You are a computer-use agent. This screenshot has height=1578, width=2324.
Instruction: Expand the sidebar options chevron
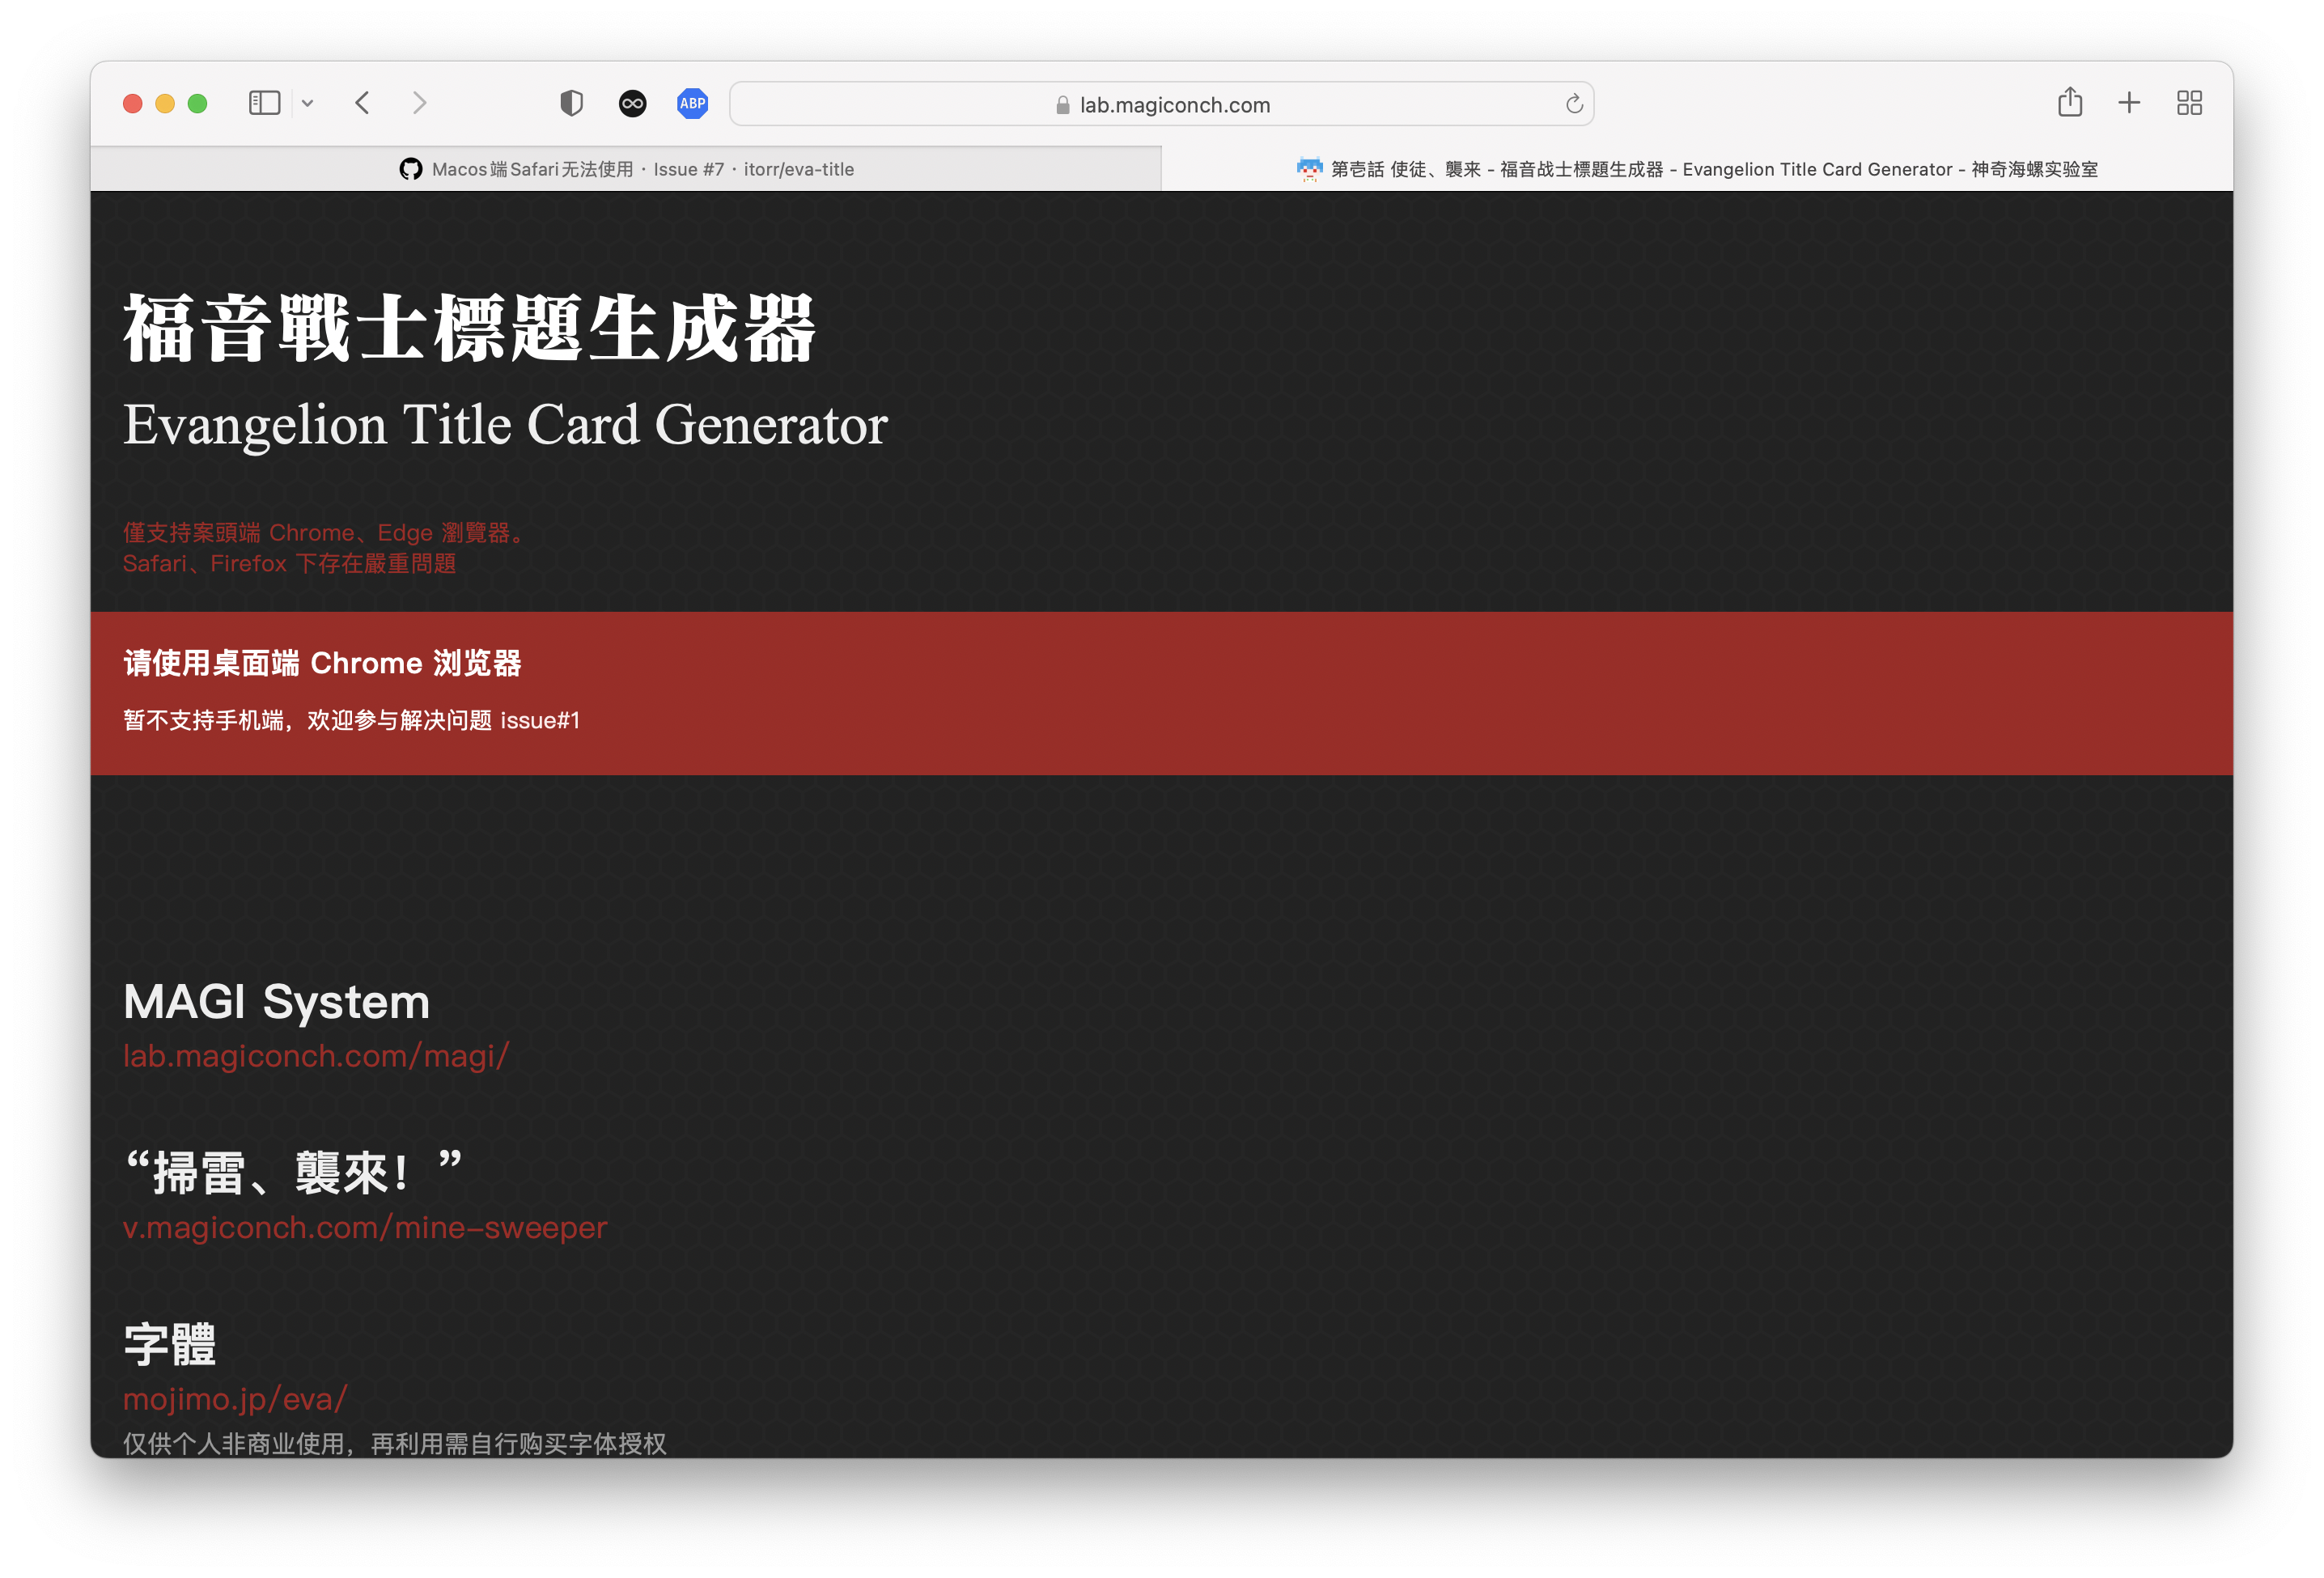tap(307, 103)
